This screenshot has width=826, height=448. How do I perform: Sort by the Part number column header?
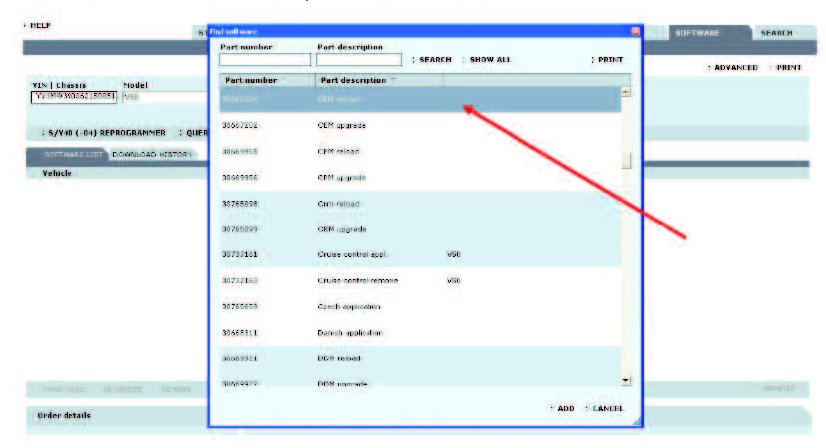coord(251,79)
